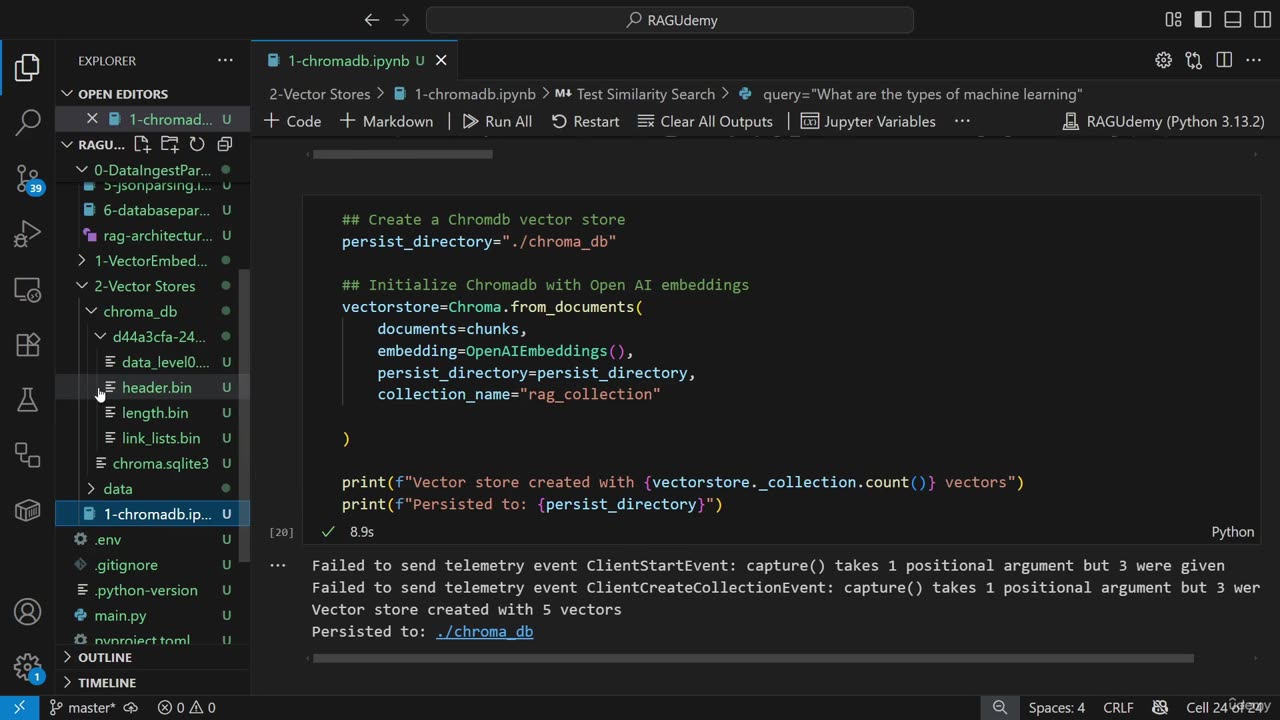This screenshot has width=1280, height=720.
Task: Toggle the Secondary Side Bar layout
Action: tap(1260, 20)
